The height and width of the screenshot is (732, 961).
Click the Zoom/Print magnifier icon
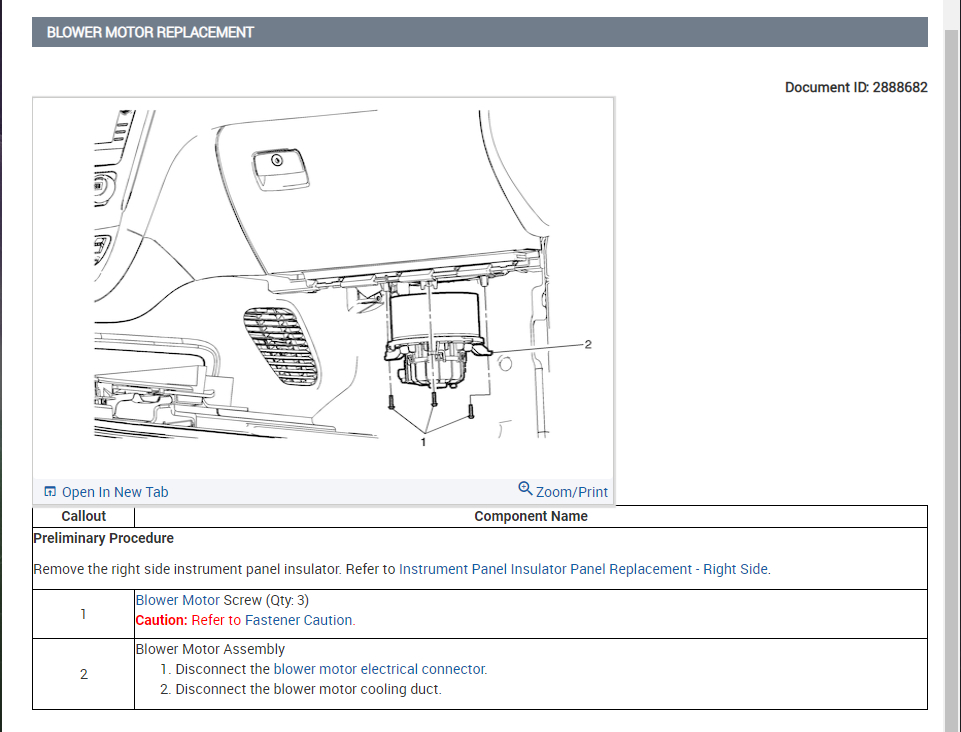(525, 489)
